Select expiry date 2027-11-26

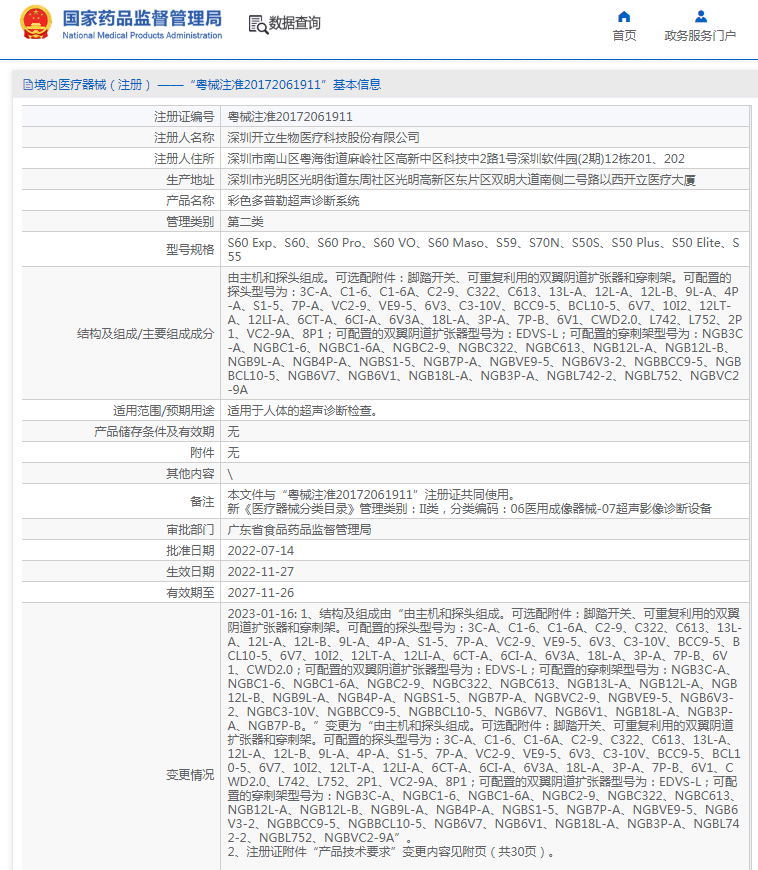point(261,593)
